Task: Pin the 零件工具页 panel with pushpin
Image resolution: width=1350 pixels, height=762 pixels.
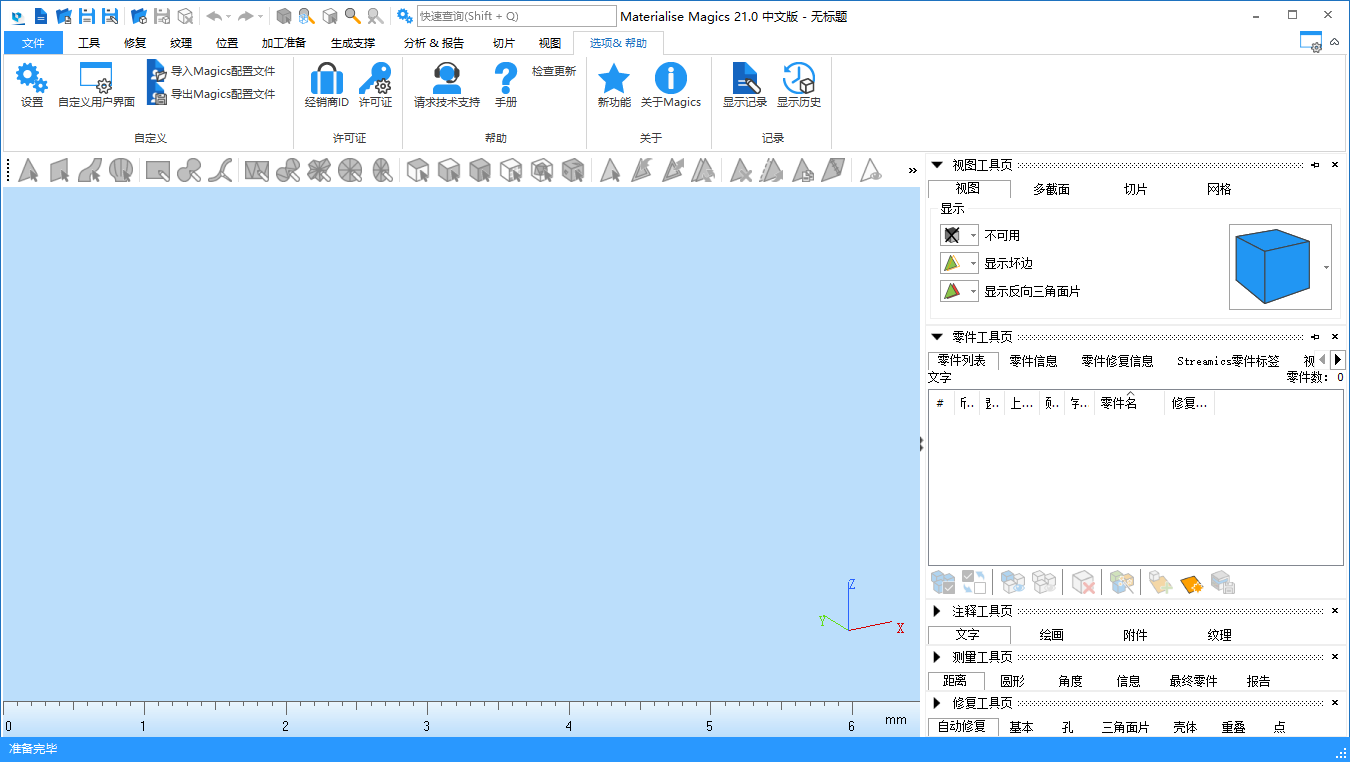Action: (1315, 337)
